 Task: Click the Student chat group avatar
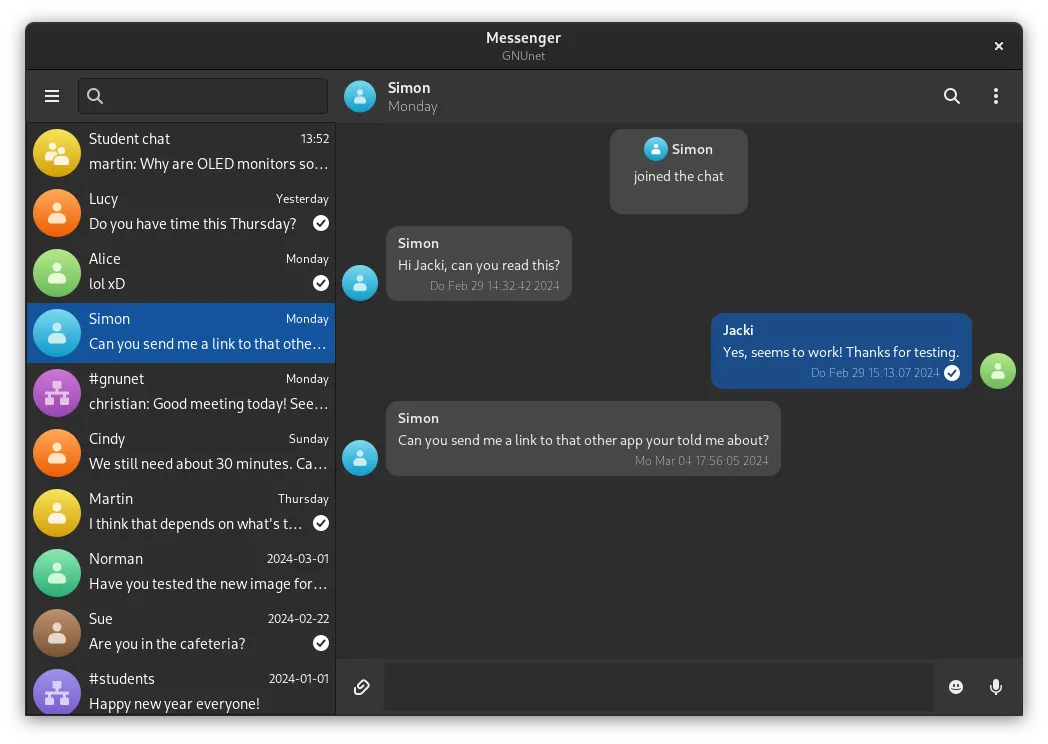tap(57, 153)
